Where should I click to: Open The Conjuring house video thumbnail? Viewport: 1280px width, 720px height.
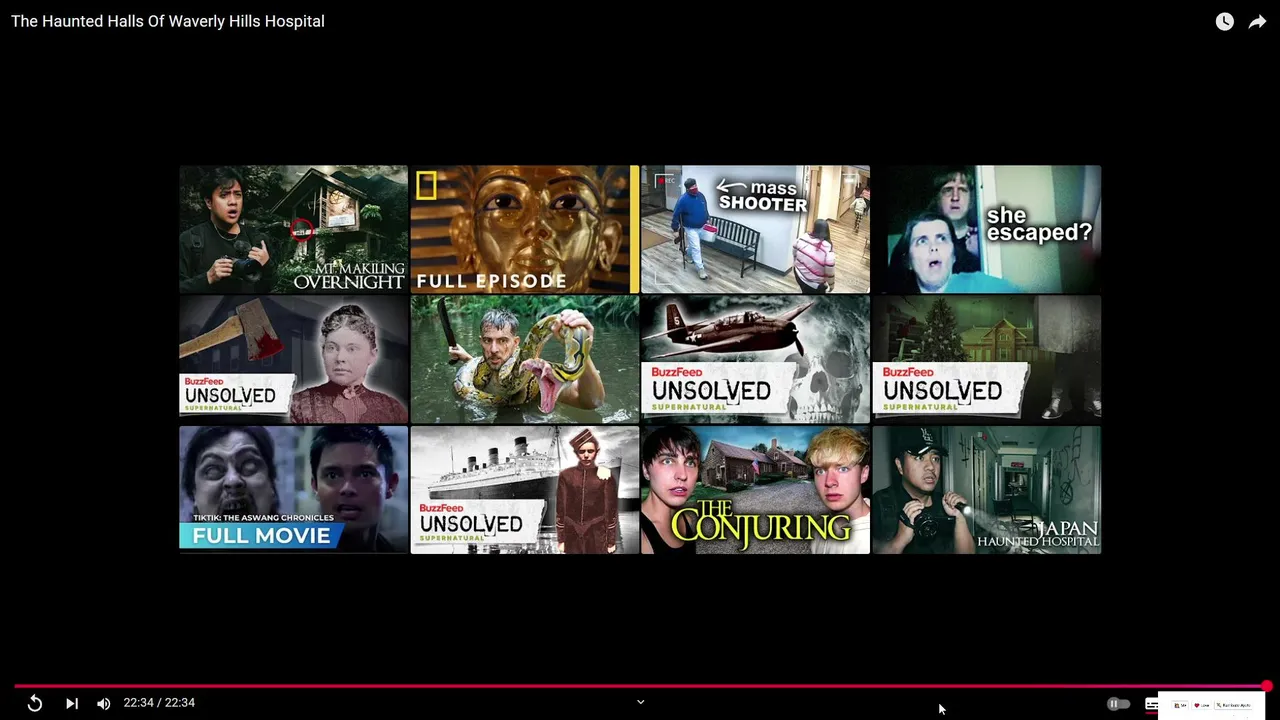pos(755,490)
